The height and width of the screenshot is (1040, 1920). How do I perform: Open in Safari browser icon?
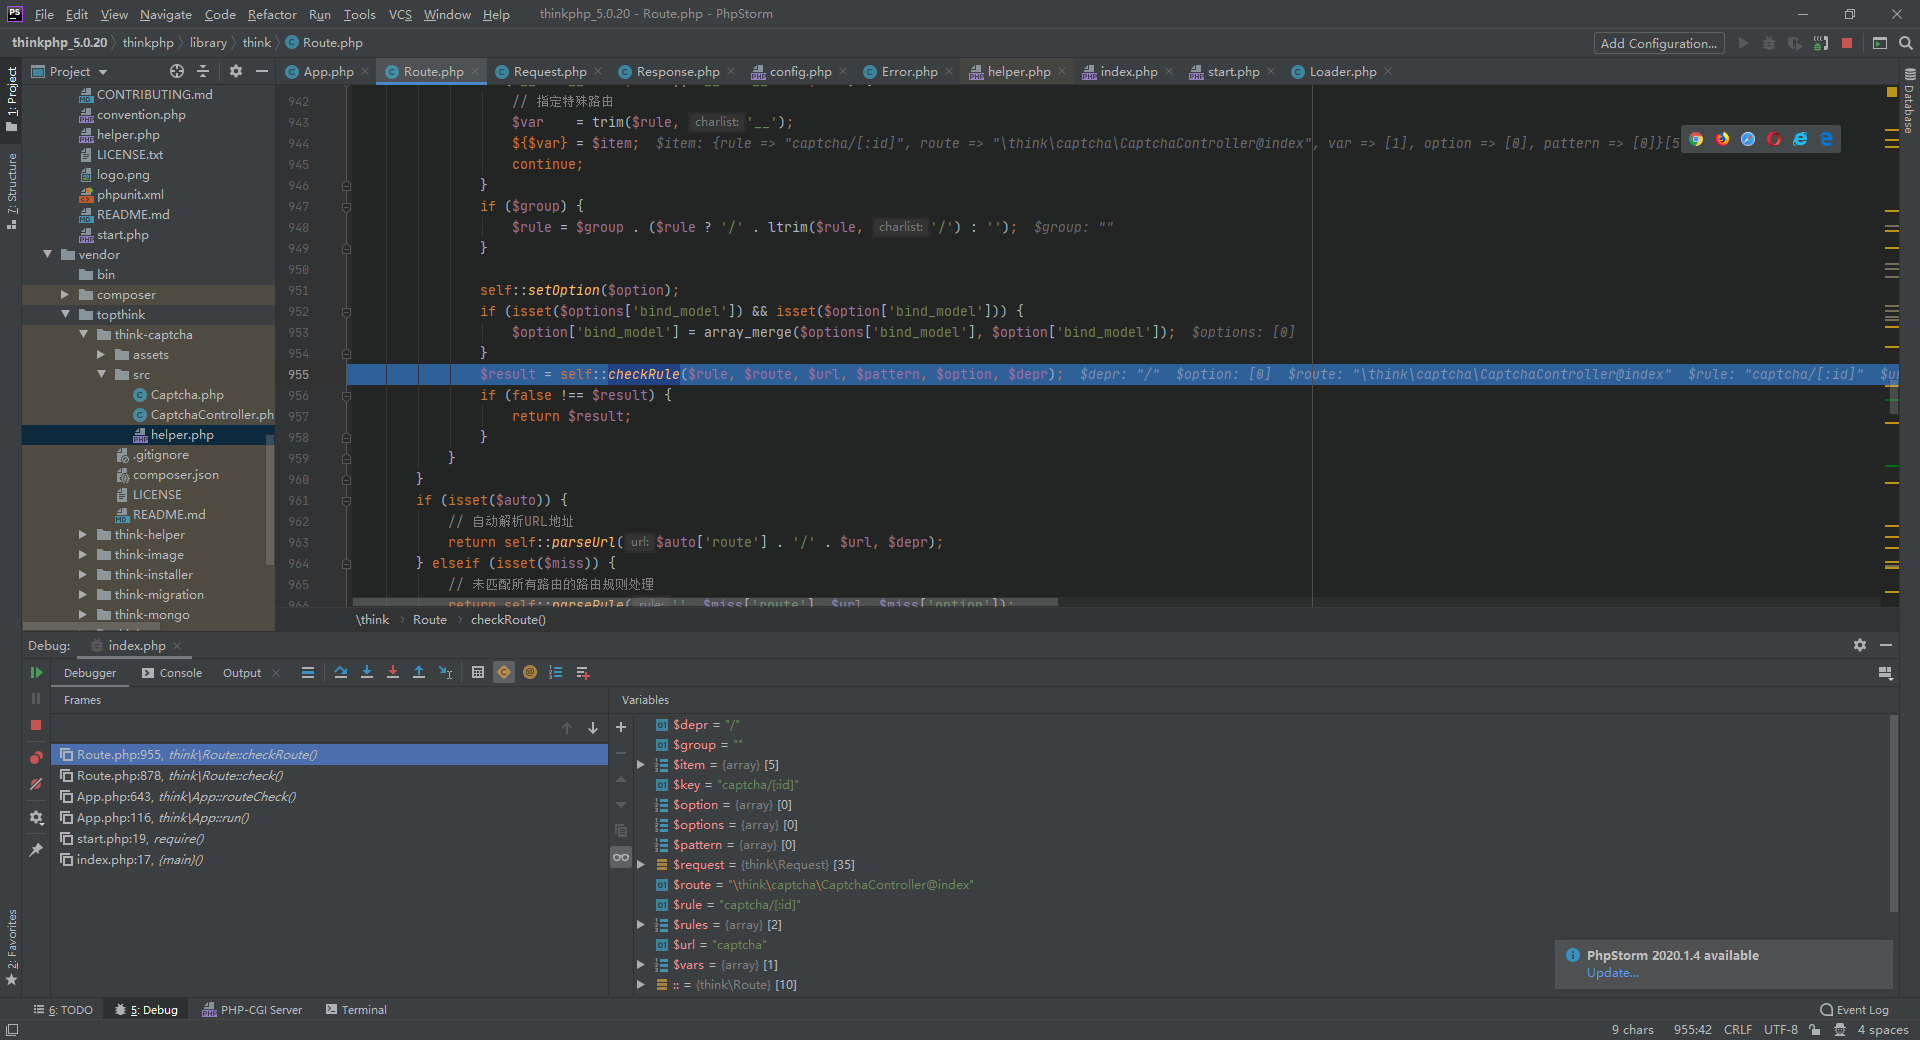pos(1748,139)
